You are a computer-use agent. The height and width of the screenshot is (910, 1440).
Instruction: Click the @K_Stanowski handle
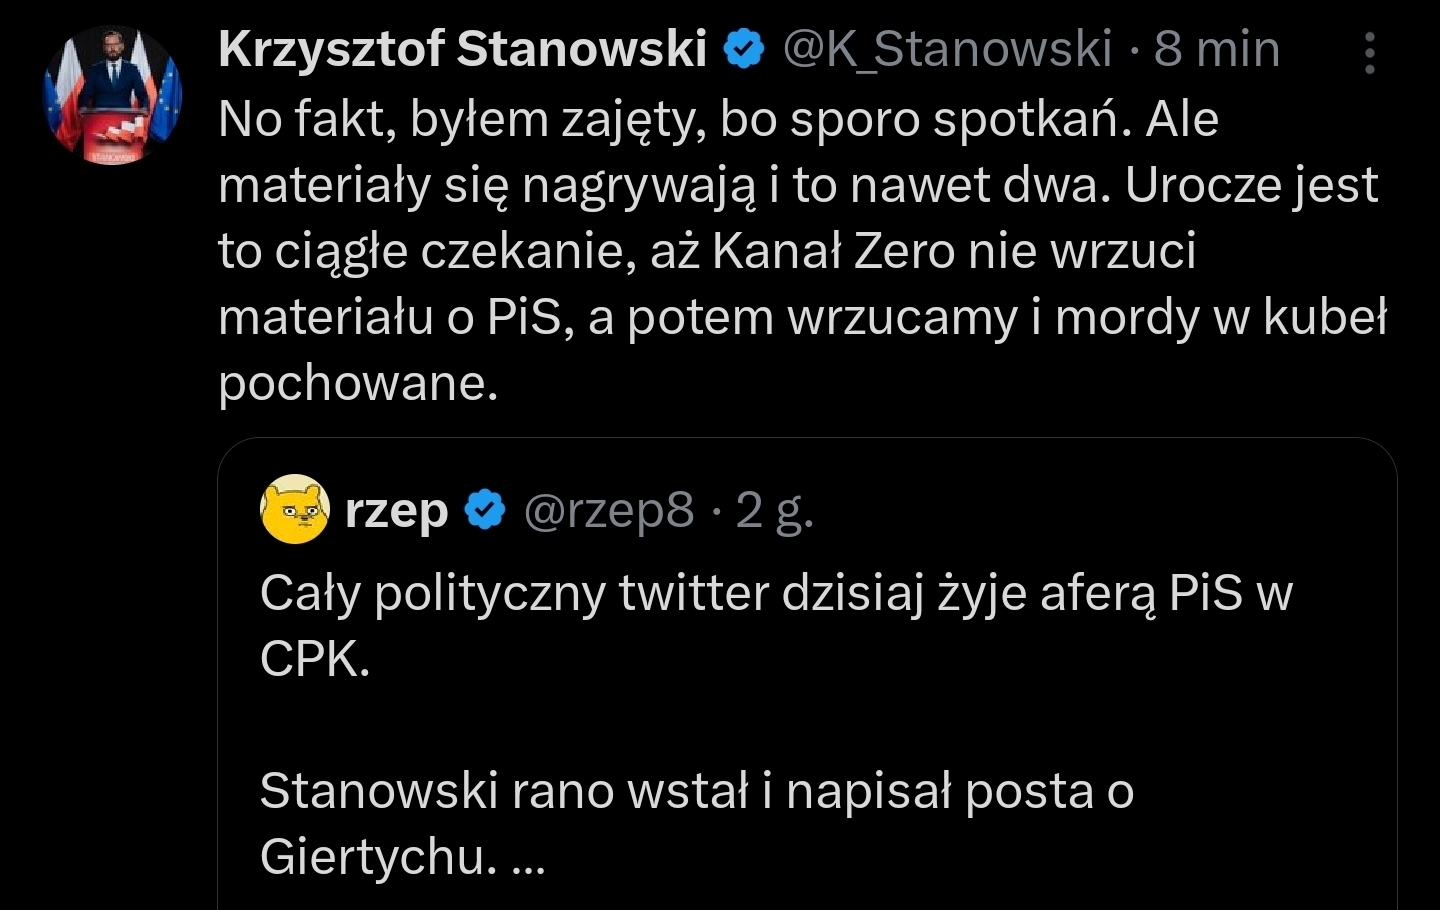click(946, 49)
